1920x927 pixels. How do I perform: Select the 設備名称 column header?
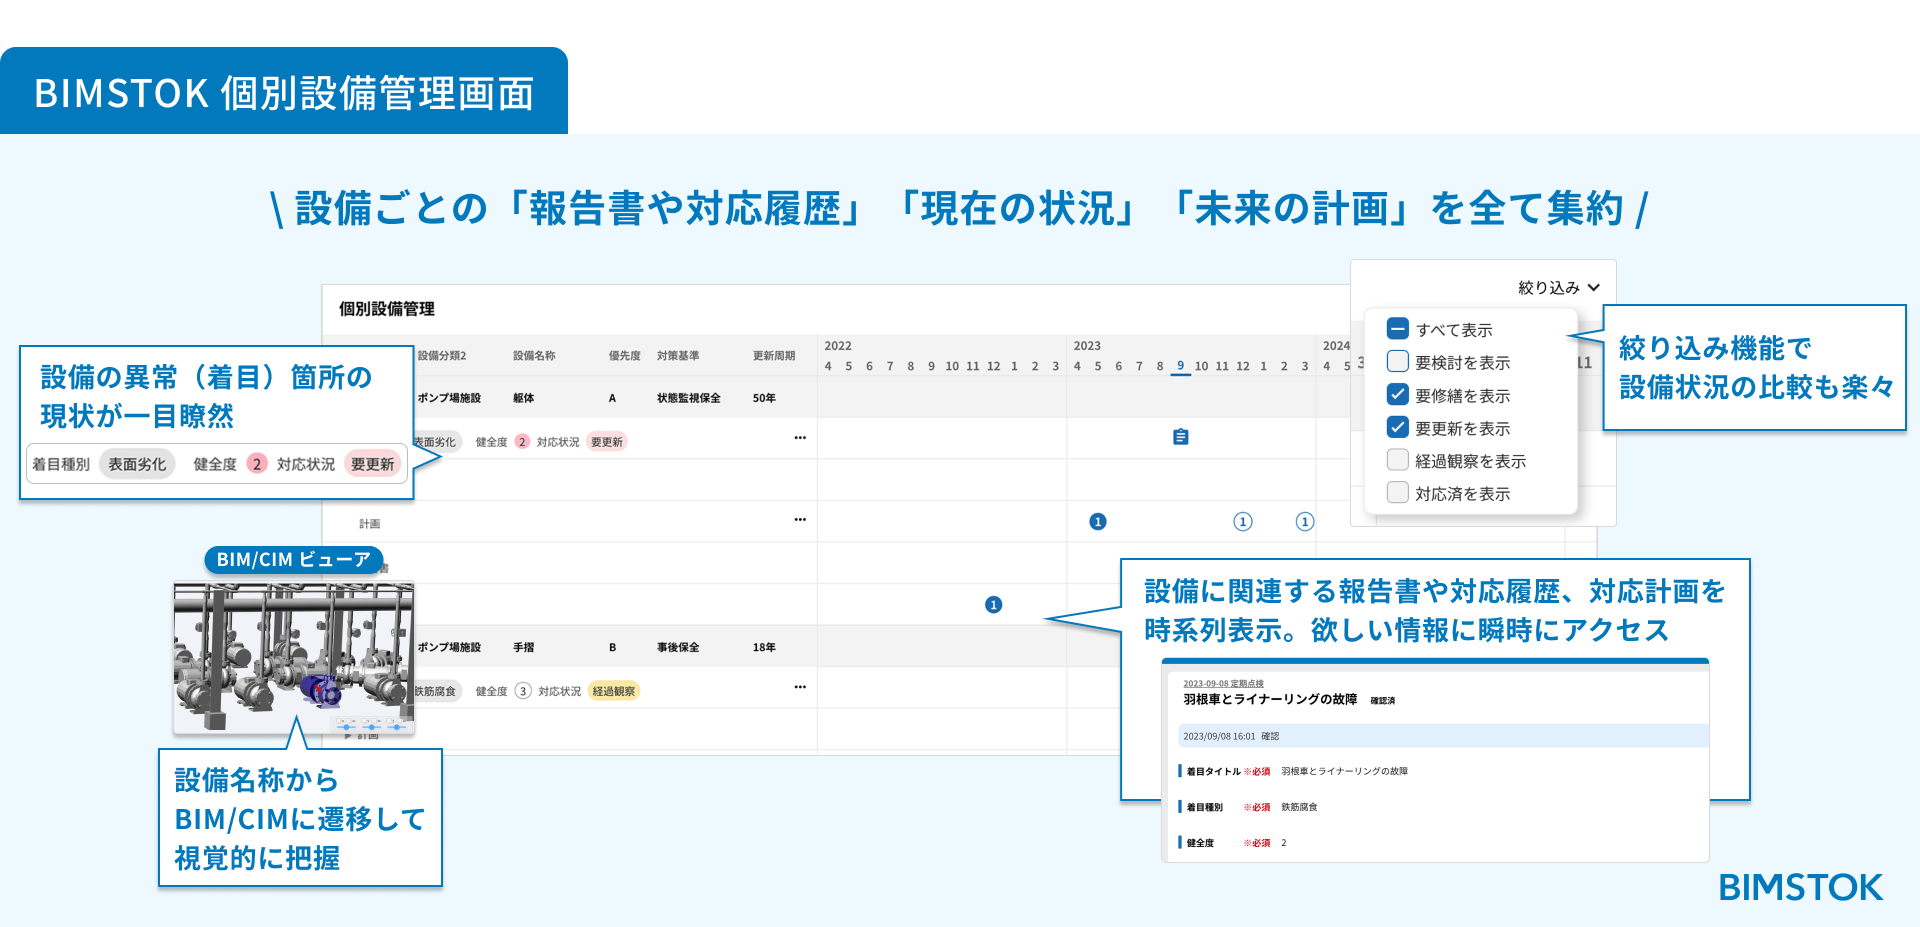[534, 356]
